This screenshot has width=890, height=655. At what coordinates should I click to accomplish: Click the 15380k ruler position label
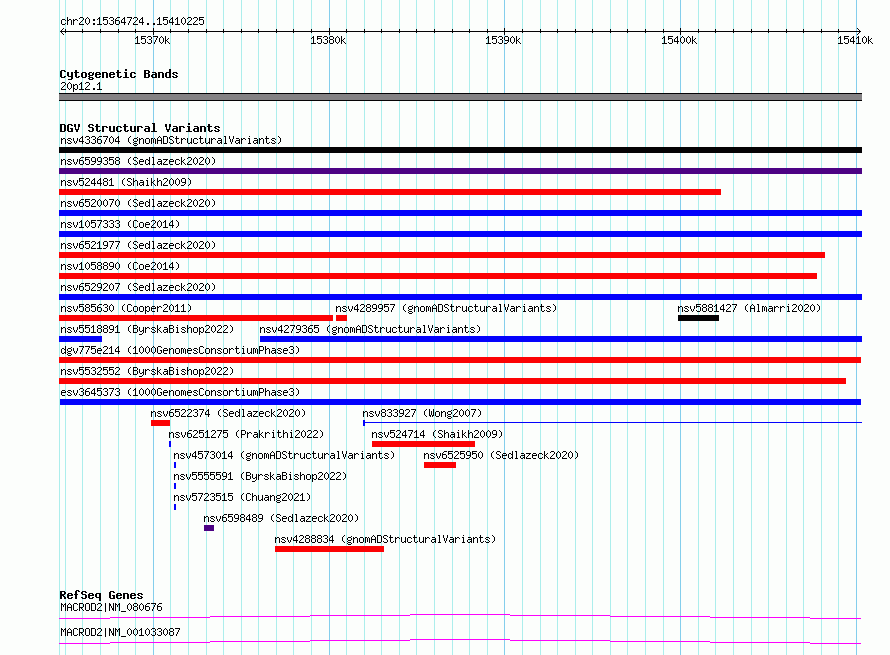point(328,40)
